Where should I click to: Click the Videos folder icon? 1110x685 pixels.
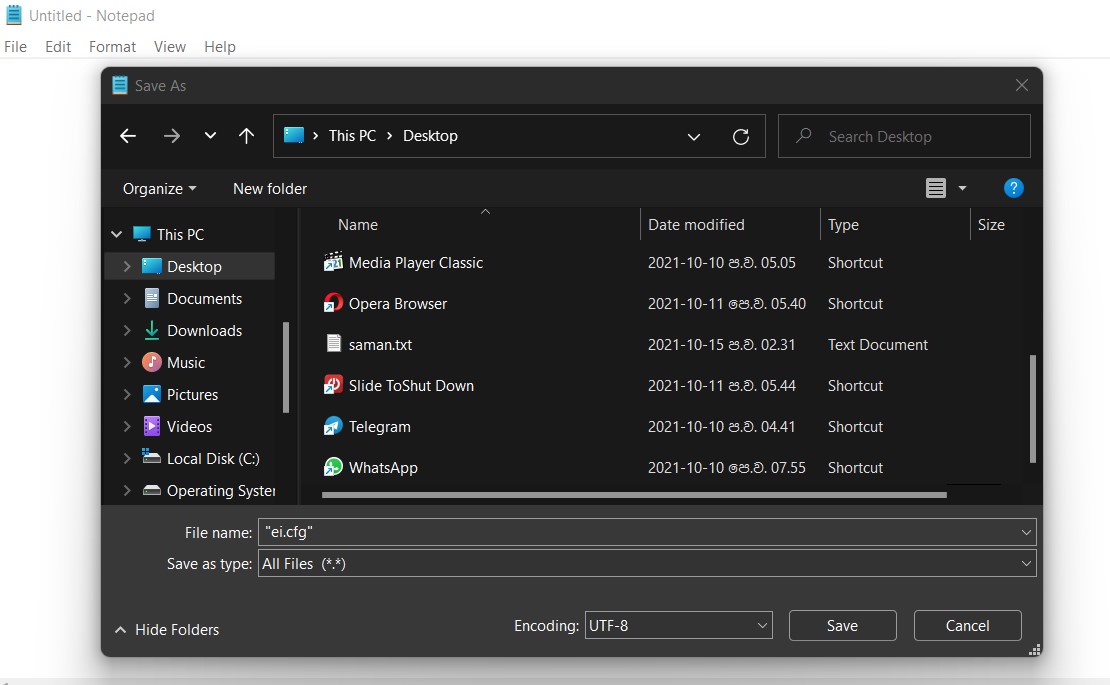(151, 426)
